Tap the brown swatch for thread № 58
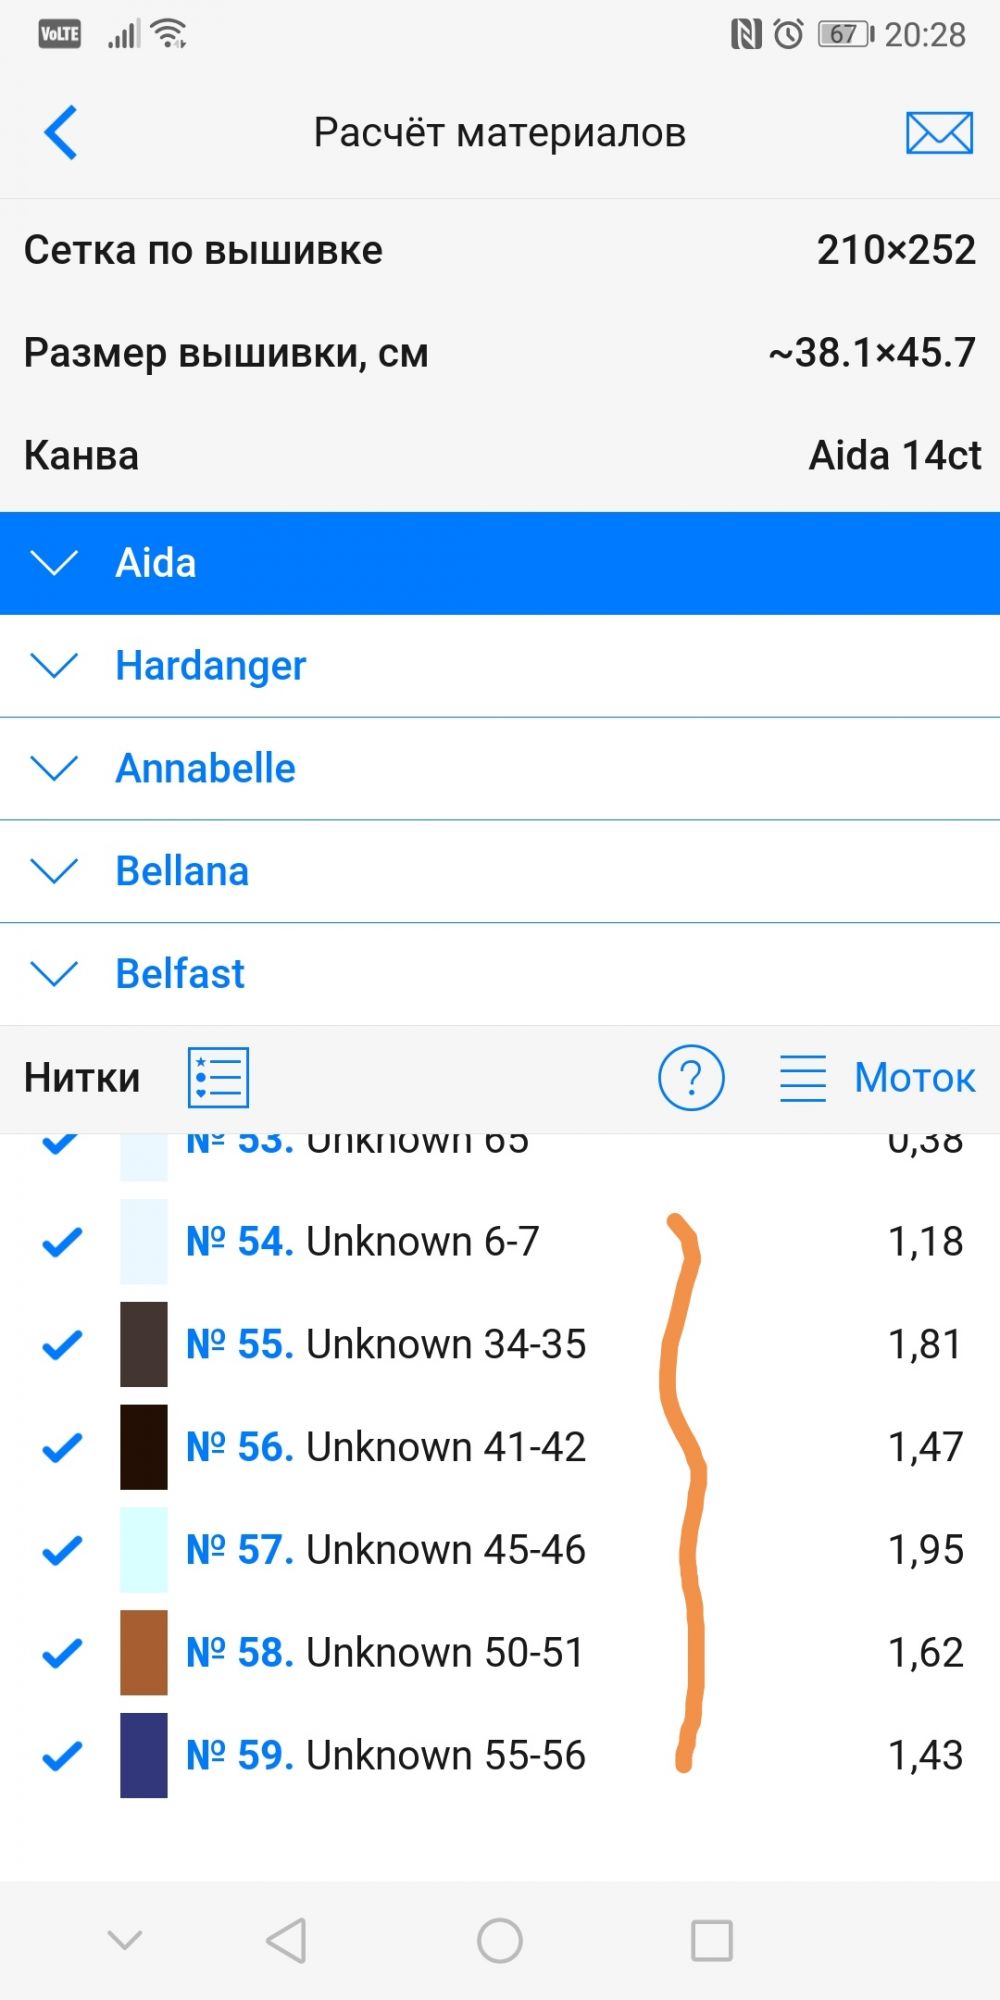This screenshot has height=2000, width=1000. [144, 1653]
